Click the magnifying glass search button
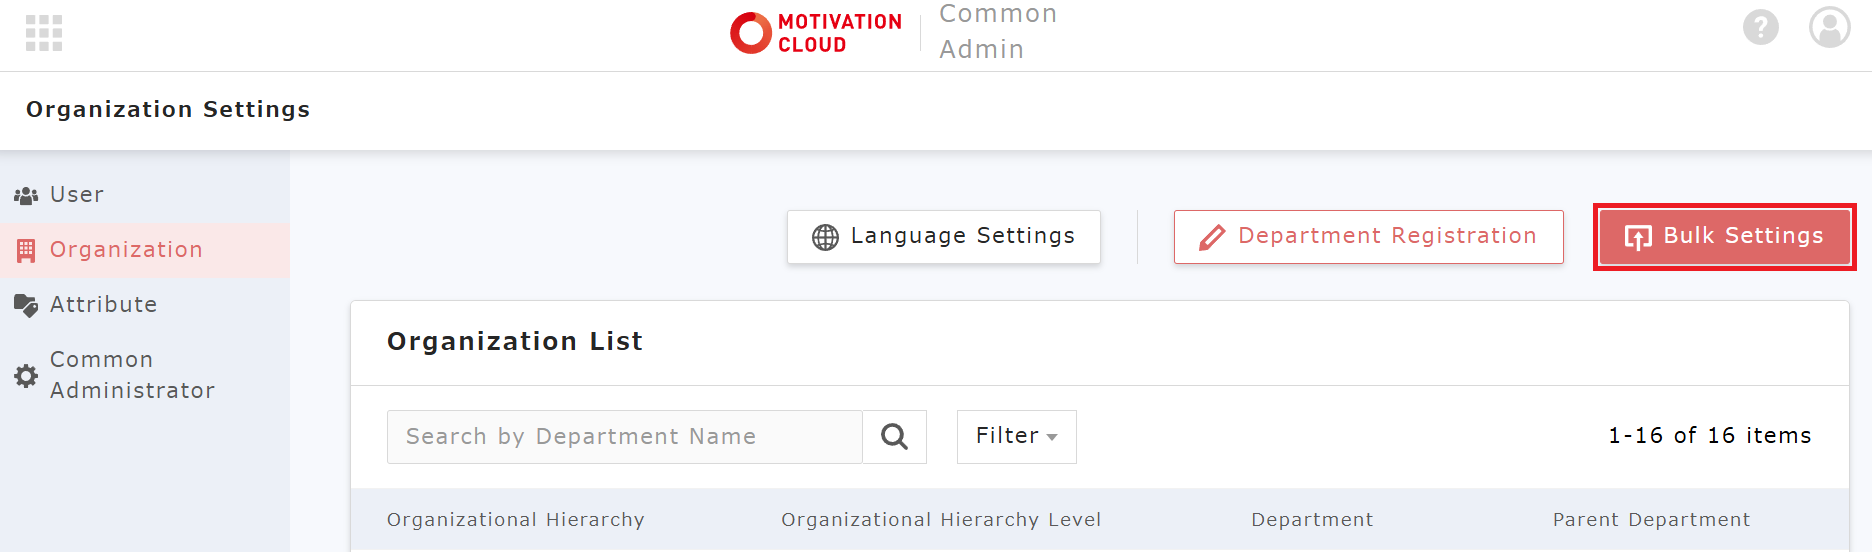This screenshot has height=552, width=1872. click(894, 437)
